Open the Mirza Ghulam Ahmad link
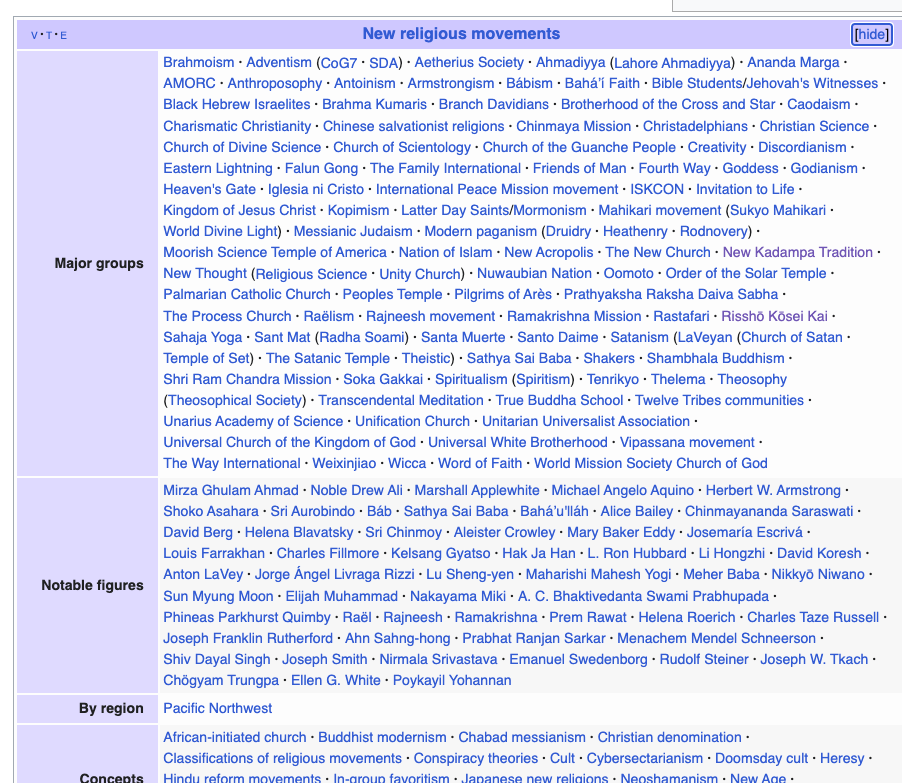 (231, 490)
